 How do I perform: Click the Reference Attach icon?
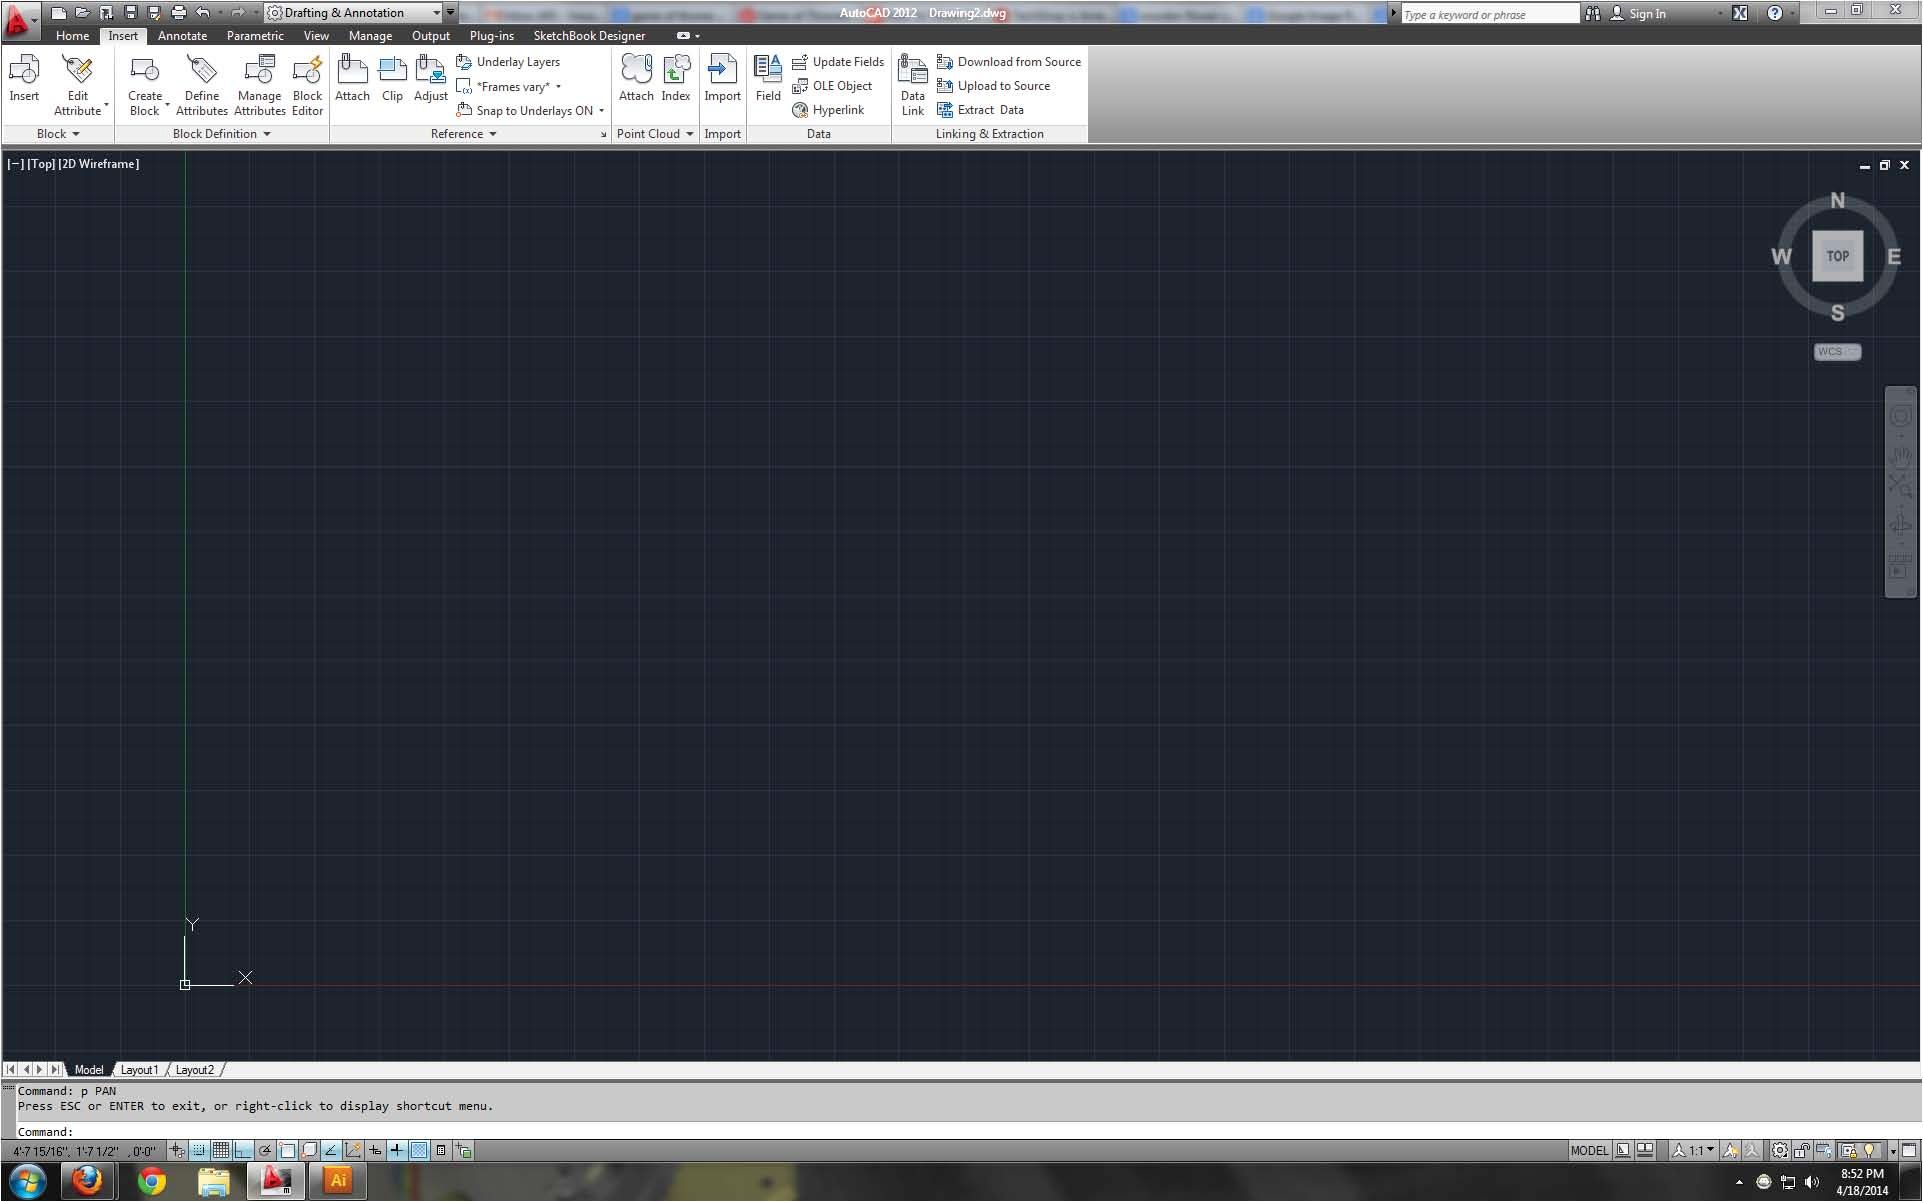point(352,70)
